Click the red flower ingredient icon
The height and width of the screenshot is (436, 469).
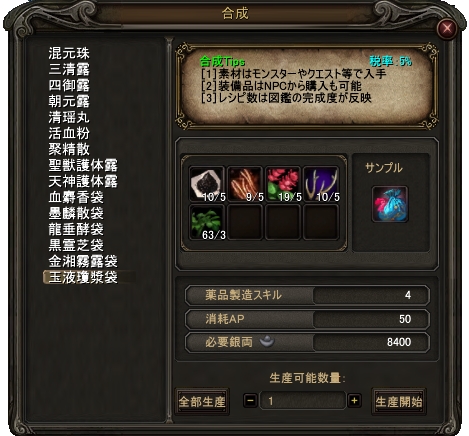(x=283, y=184)
